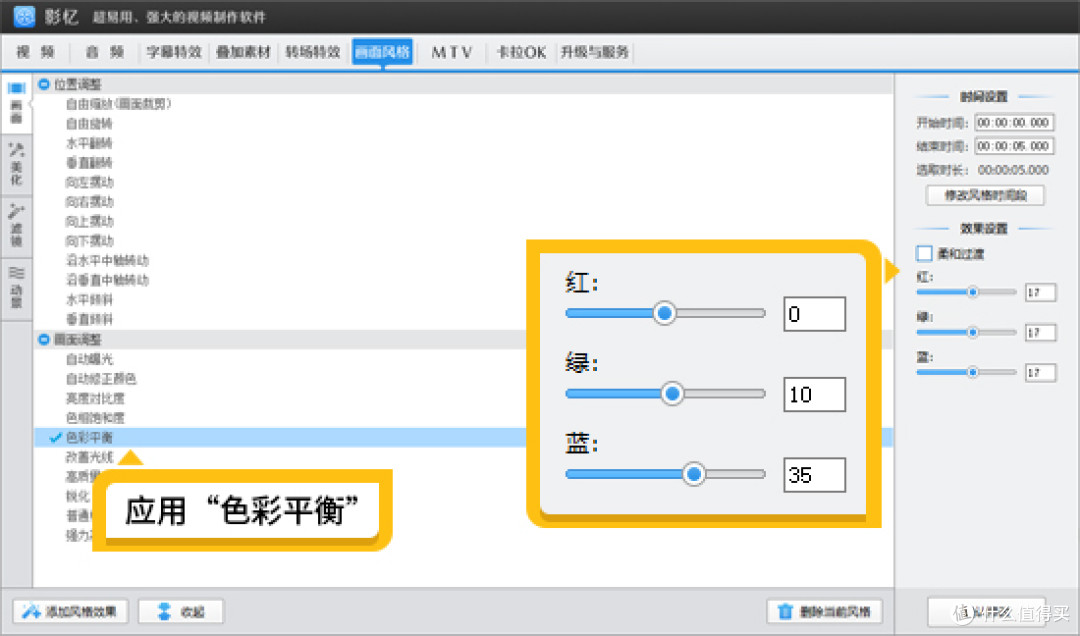The image size is (1080, 636).
Task: Select 垂直翻转 in the list
Action: coord(89,163)
